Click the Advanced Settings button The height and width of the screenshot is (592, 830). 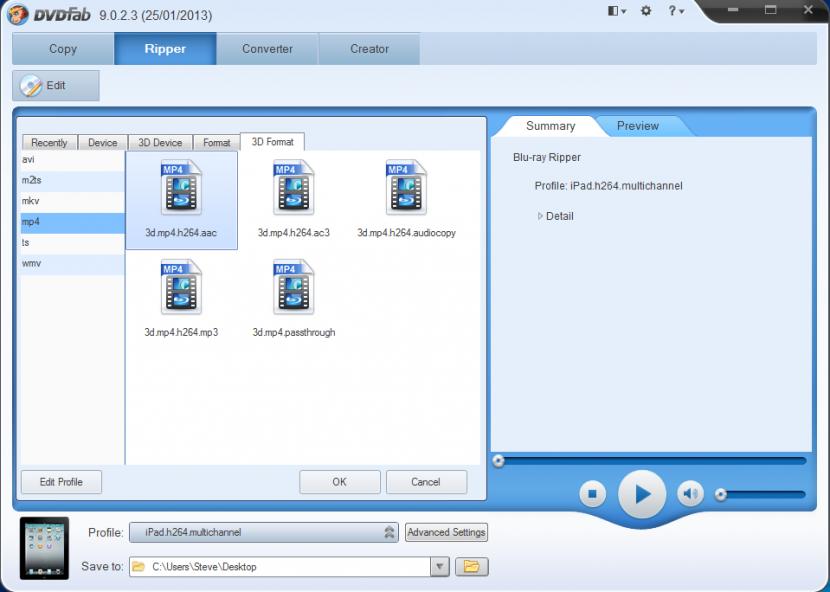(446, 532)
